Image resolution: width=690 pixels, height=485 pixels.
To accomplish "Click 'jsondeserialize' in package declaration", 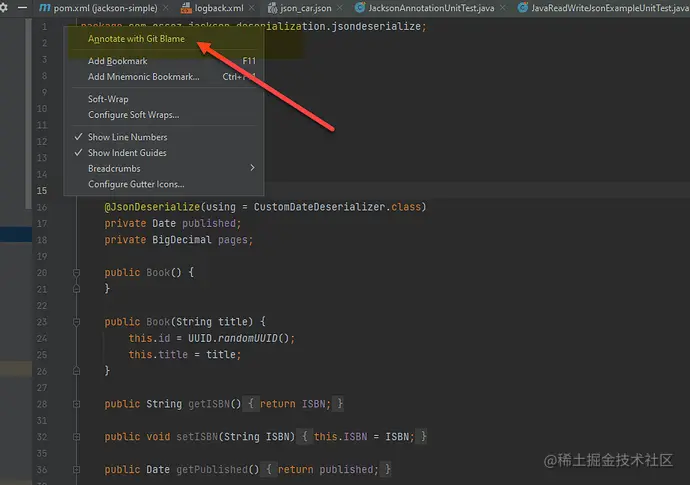I will pyautogui.click(x=376, y=26).
